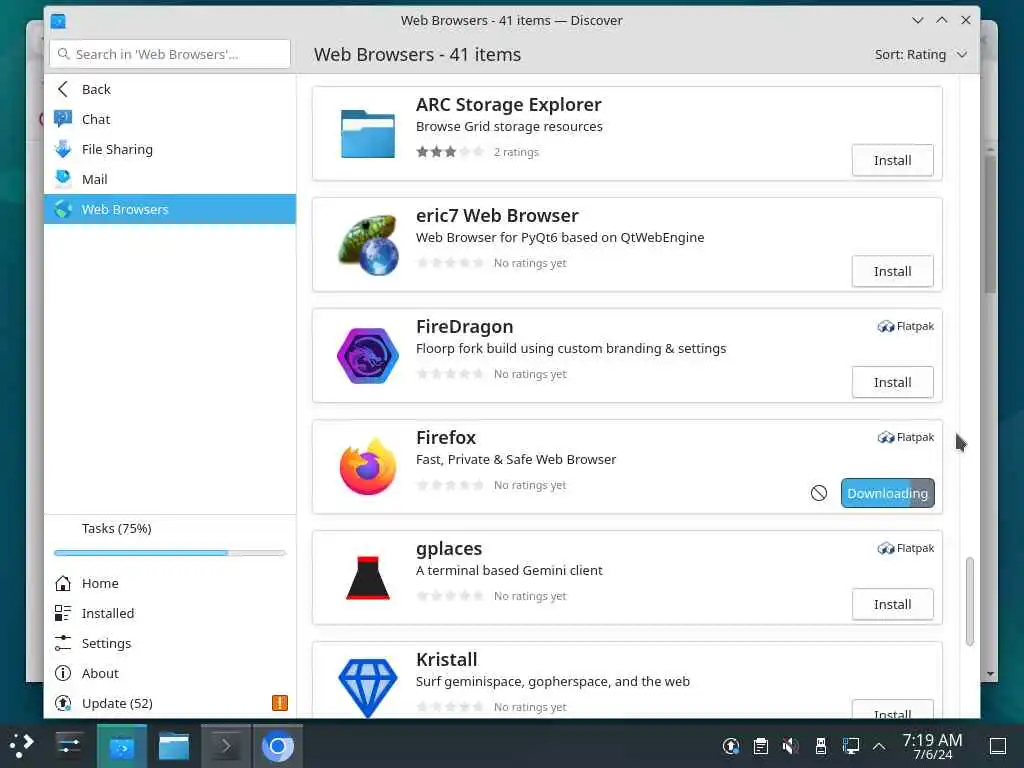Install ARC Storage Explorer
This screenshot has height=768, width=1024.
(x=892, y=160)
